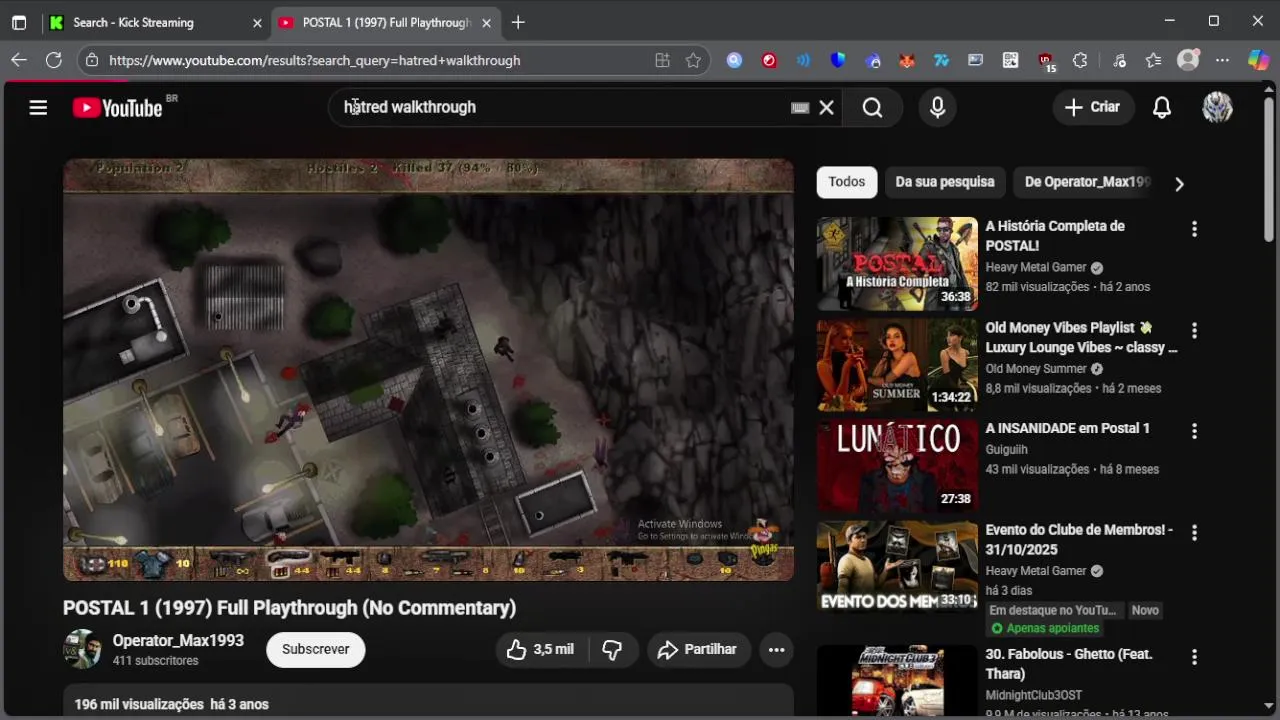The height and width of the screenshot is (720, 1280).
Task: Close the POSTAL 1 YouTube tab
Action: point(486,22)
